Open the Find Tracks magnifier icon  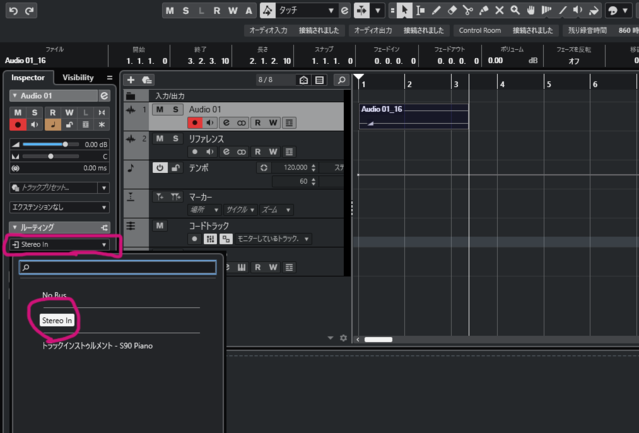(x=342, y=80)
